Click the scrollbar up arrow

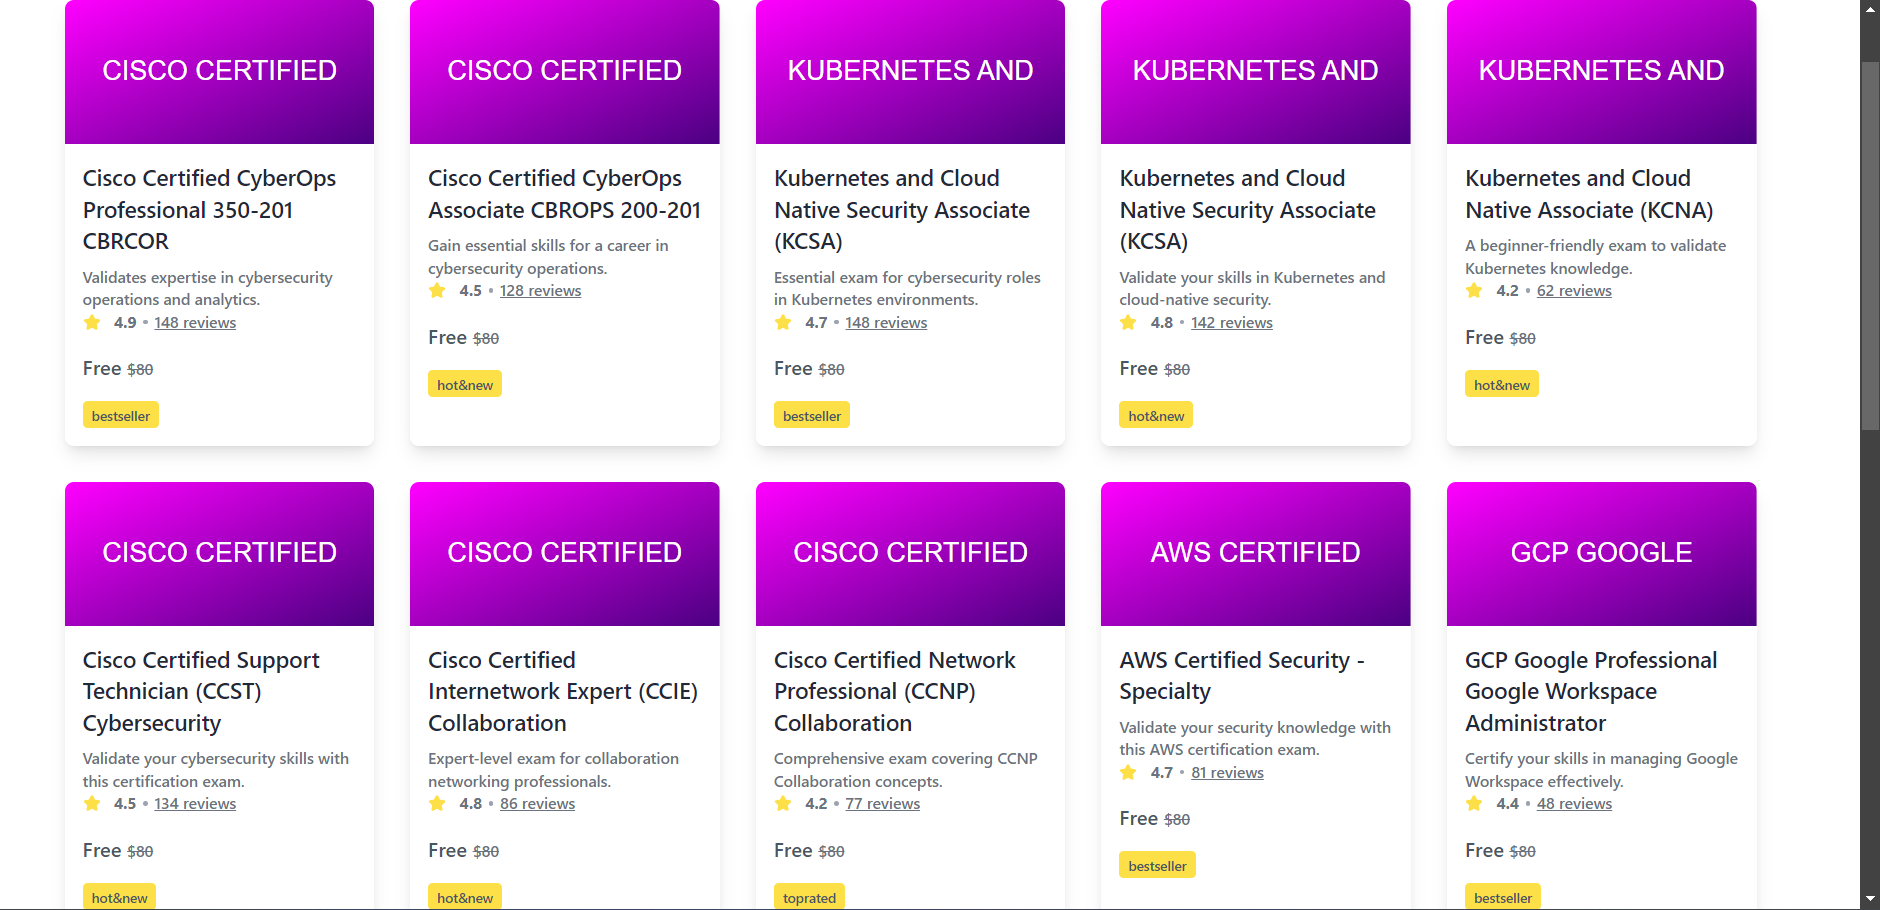(1870, 9)
